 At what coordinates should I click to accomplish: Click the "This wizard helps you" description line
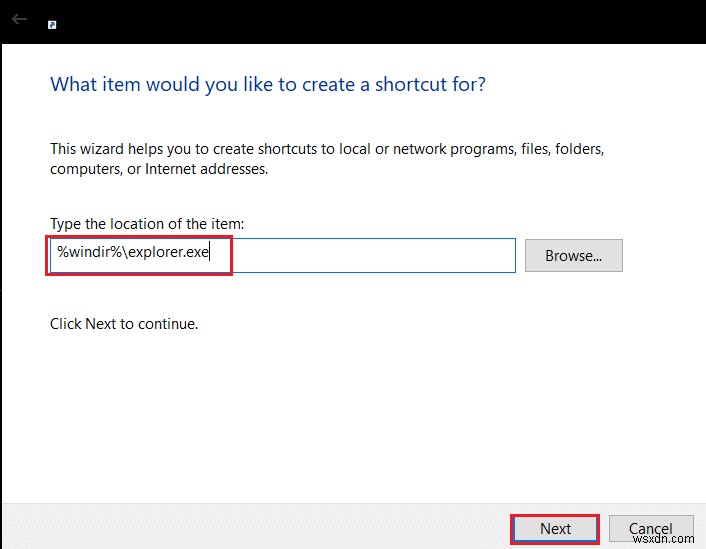[327, 149]
